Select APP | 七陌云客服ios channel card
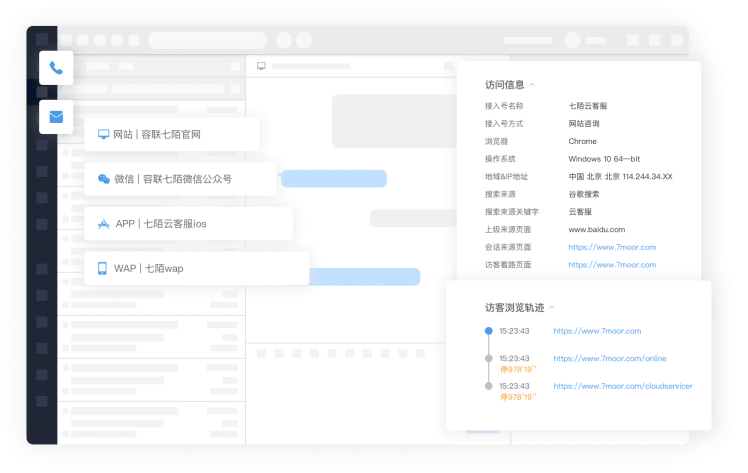Screen dimensions: 748x473 188,224
